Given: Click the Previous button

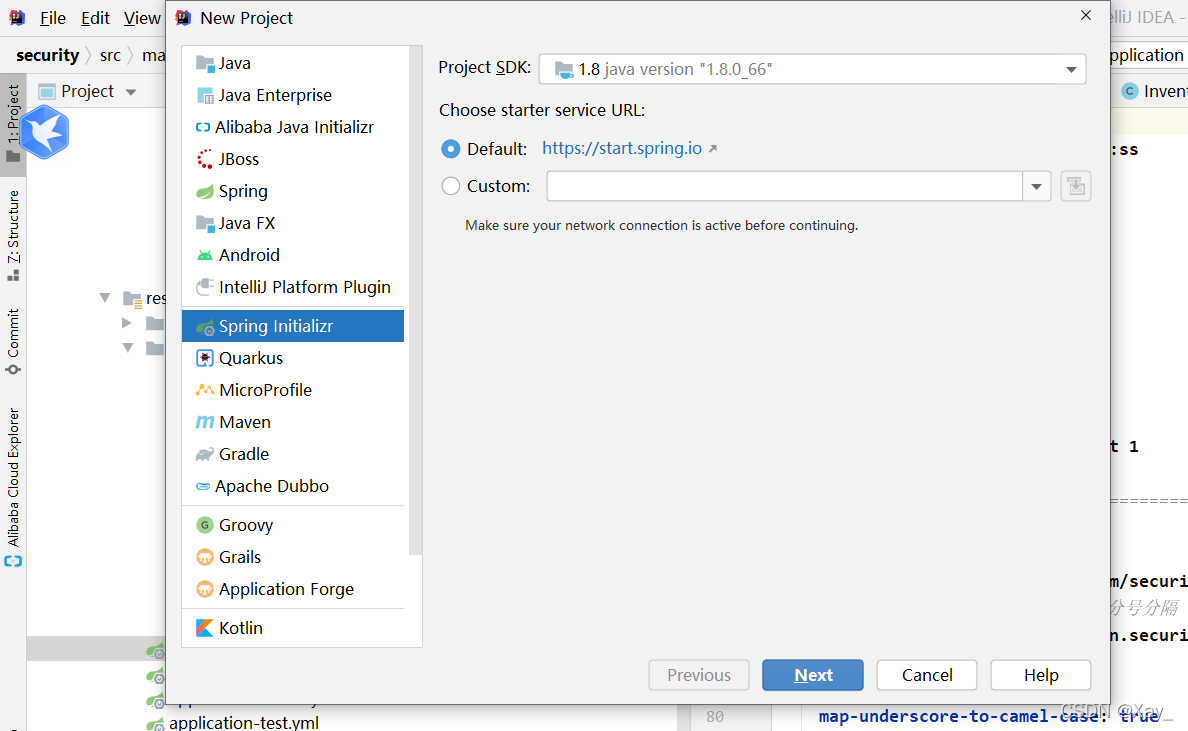Looking at the screenshot, I should coord(699,675).
